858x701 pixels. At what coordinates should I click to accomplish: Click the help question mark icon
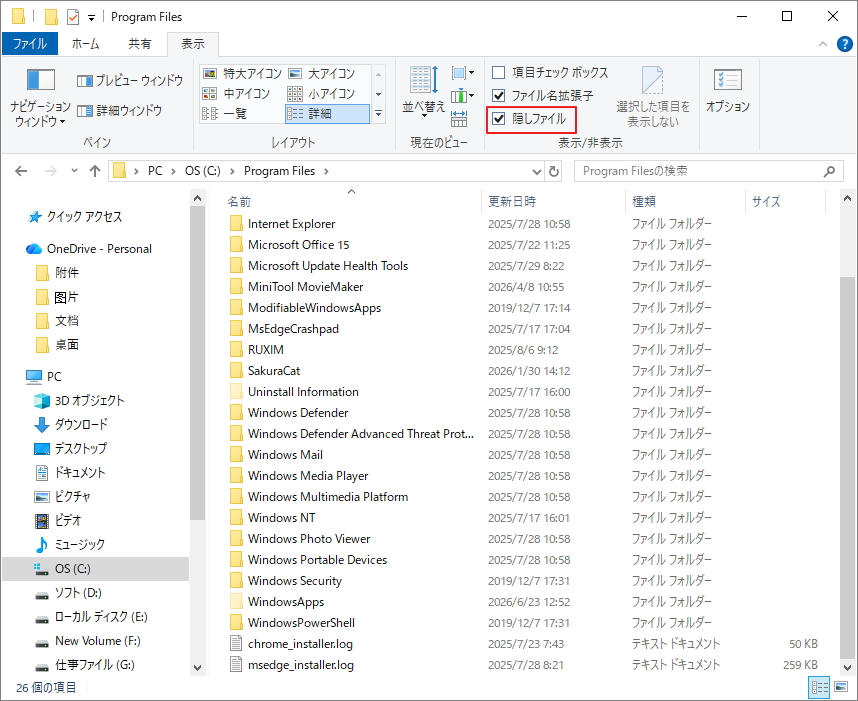(845, 44)
